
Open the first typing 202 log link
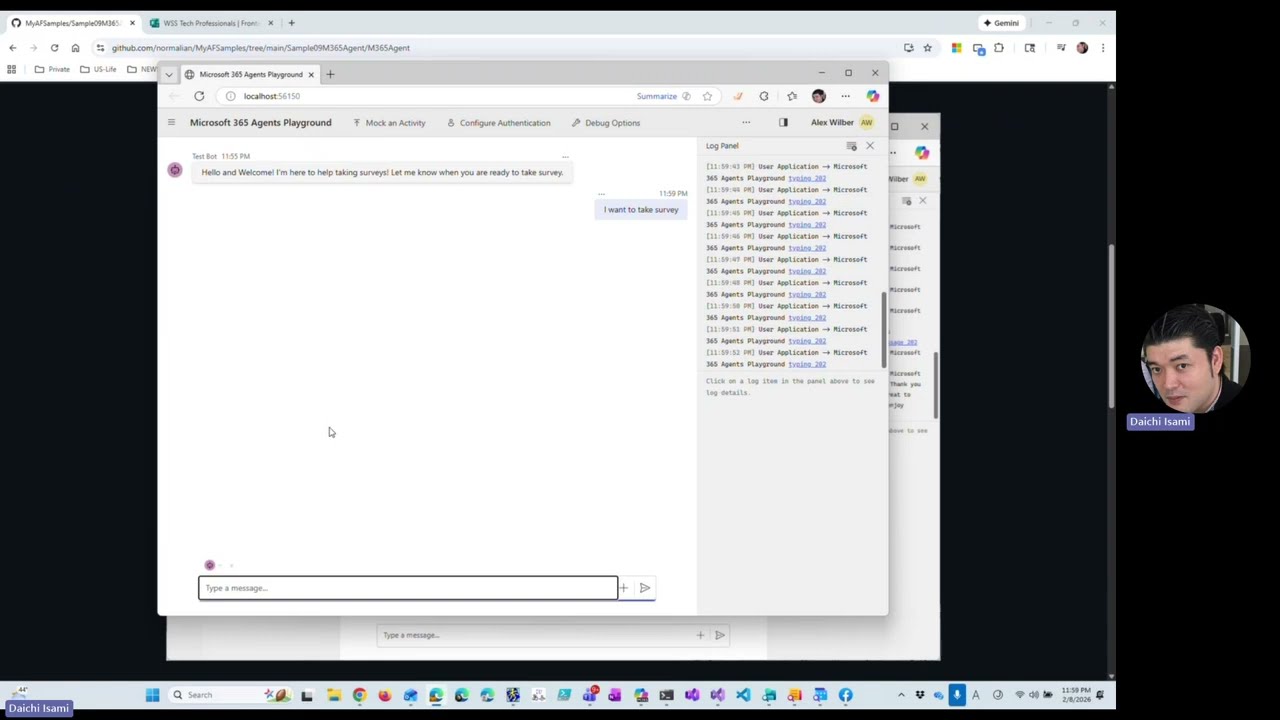(x=807, y=178)
